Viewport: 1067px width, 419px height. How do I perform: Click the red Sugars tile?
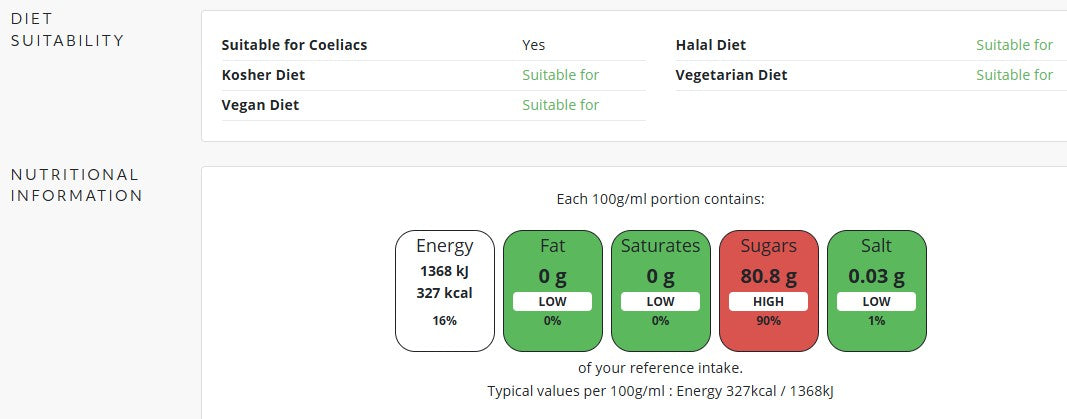[768, 290]
